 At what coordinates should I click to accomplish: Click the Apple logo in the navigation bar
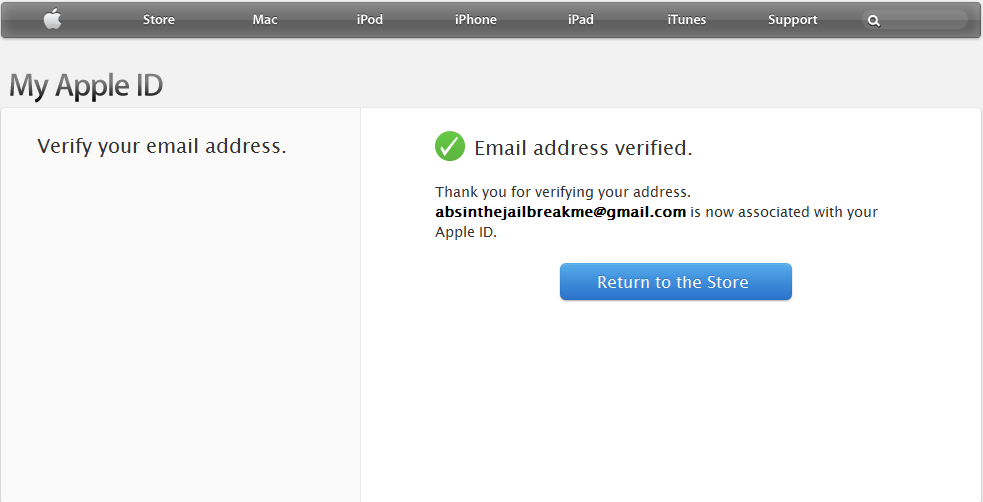pyautogui.click(x=53, y=19)
